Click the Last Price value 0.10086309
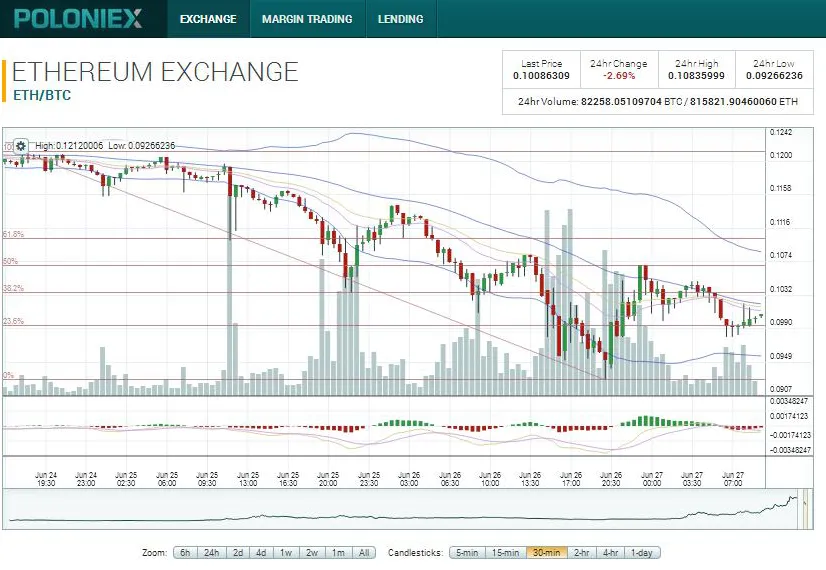 tap(541, 76)
